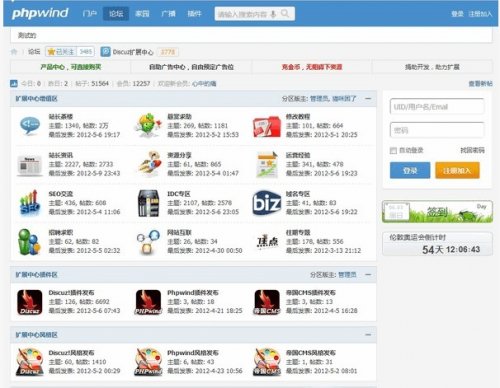
Task: Open the 插件 nav tab
Action: click(194, 14)
